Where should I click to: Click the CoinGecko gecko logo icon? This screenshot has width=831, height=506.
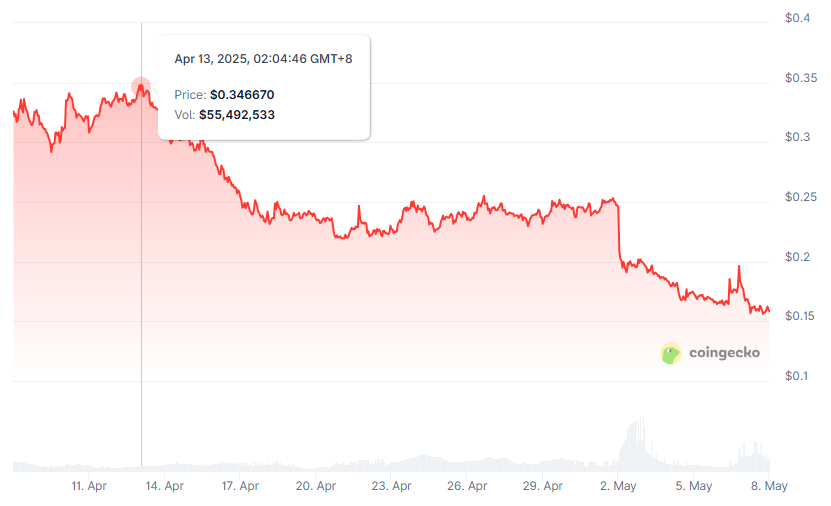tap(671, 353)
